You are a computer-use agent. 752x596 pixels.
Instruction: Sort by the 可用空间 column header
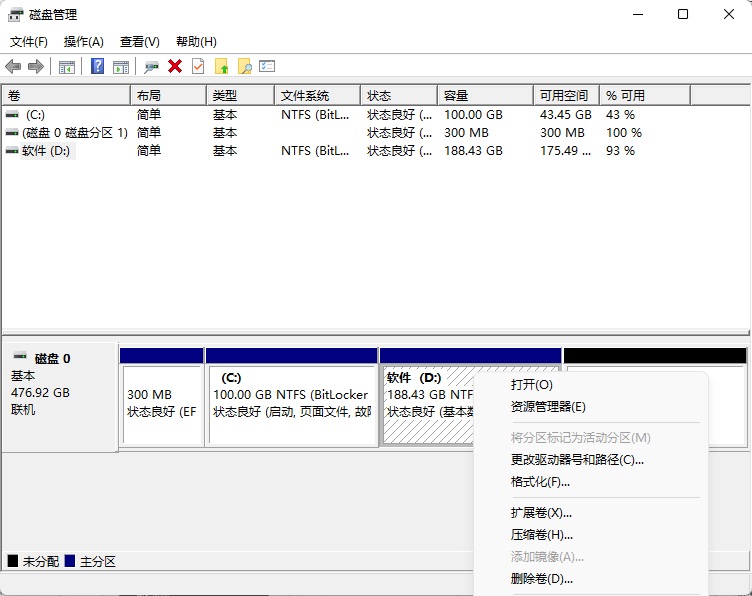click(x=566, y=95)
